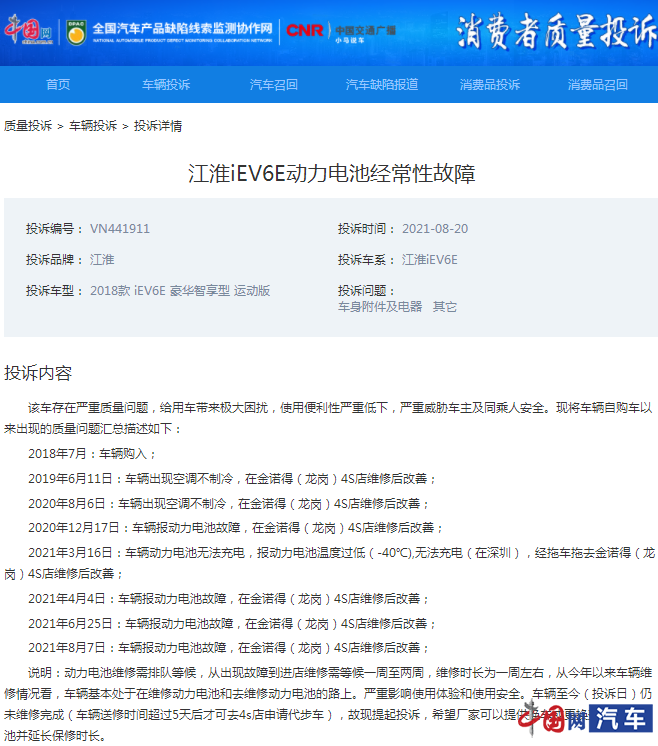Select complaint date 2021-08-20
The width and height of the screenshot is (658, 746).
[435, 229]
